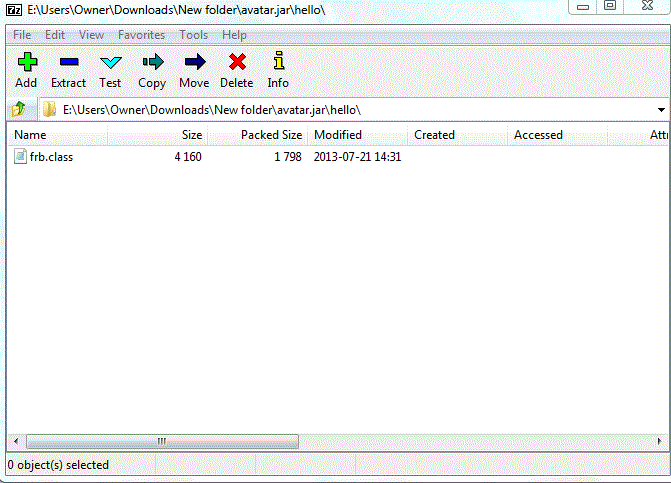
Task: Click the modified date 2013-07-21 14:31
Action: coord(357,157)
